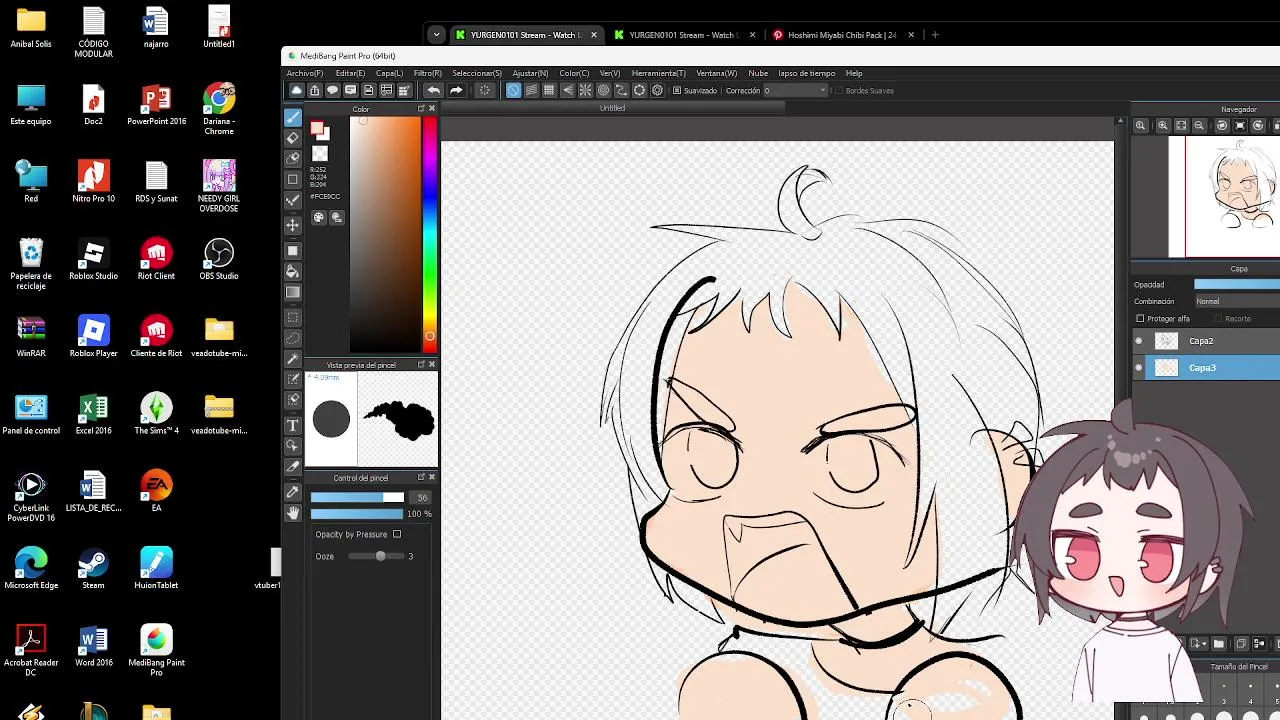Adjust the layer Opacidad slider
This screenshot has width=1280, height=720.
(x=1237, y=285)
